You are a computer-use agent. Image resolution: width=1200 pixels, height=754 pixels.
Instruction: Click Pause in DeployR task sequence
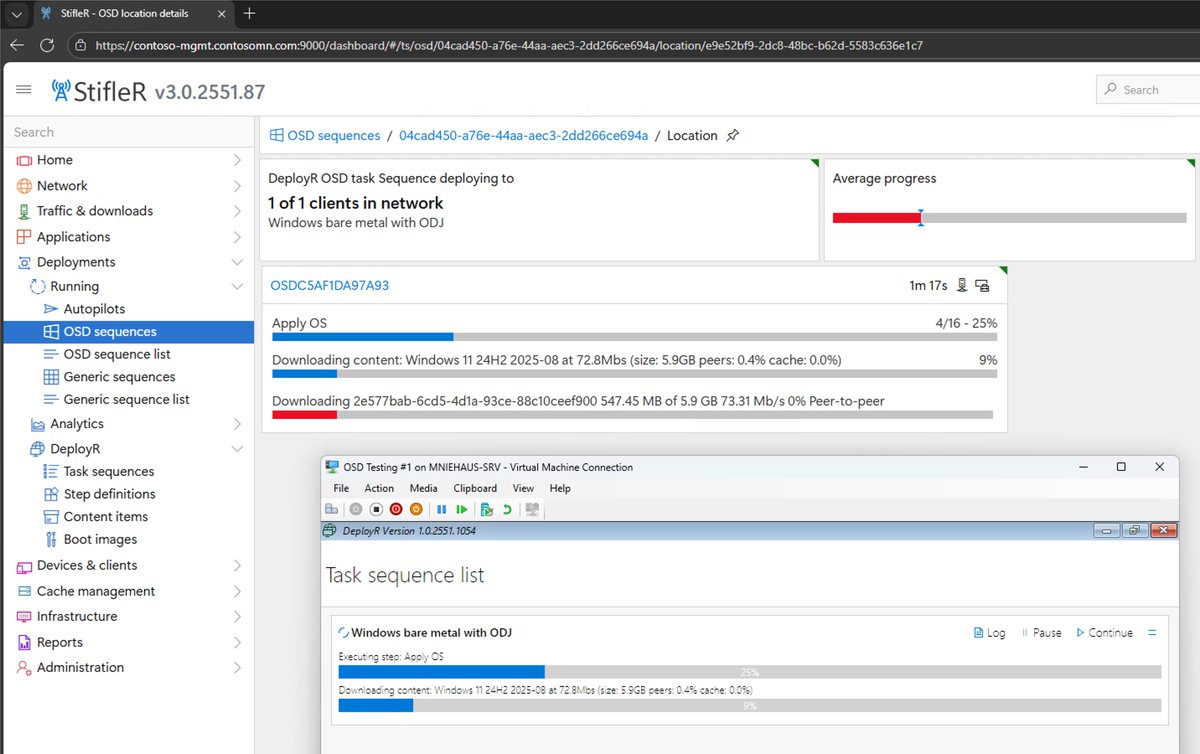tap(1041, 633)
